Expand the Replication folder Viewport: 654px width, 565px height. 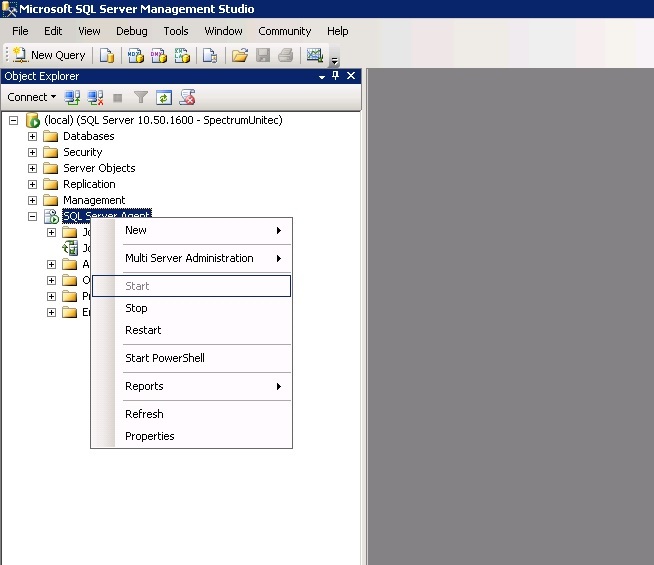(x=32, y=184)
